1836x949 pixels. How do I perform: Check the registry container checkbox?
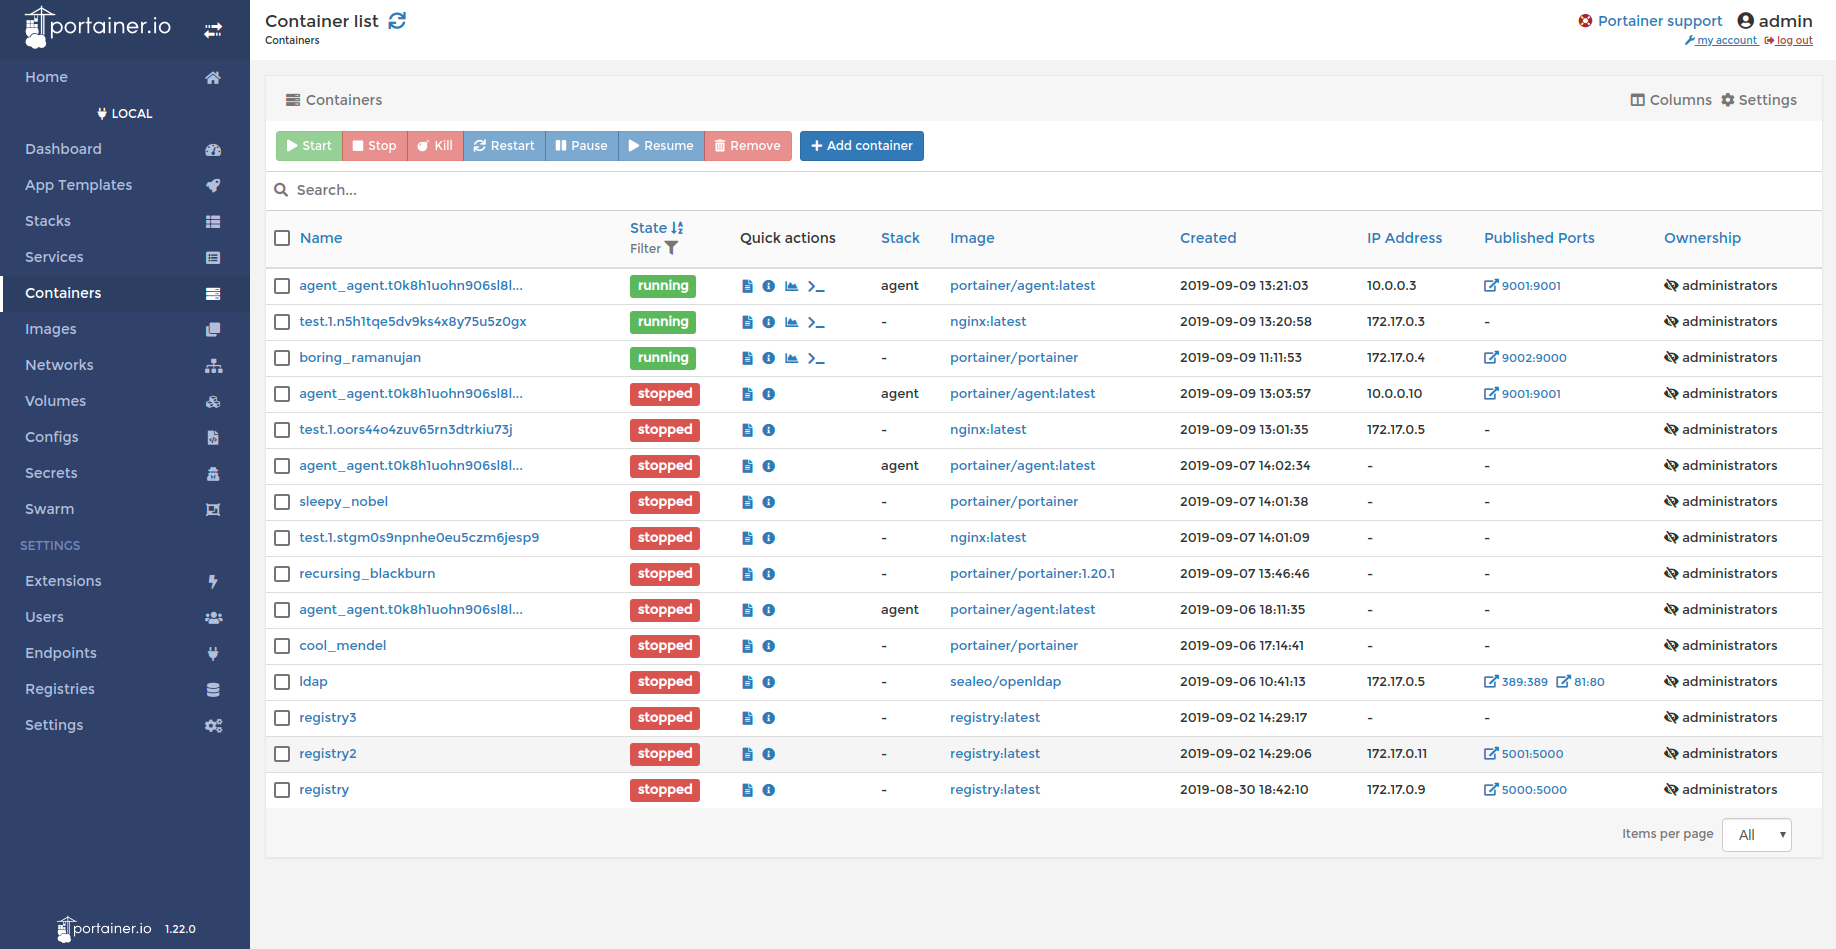tap(282, 790)
